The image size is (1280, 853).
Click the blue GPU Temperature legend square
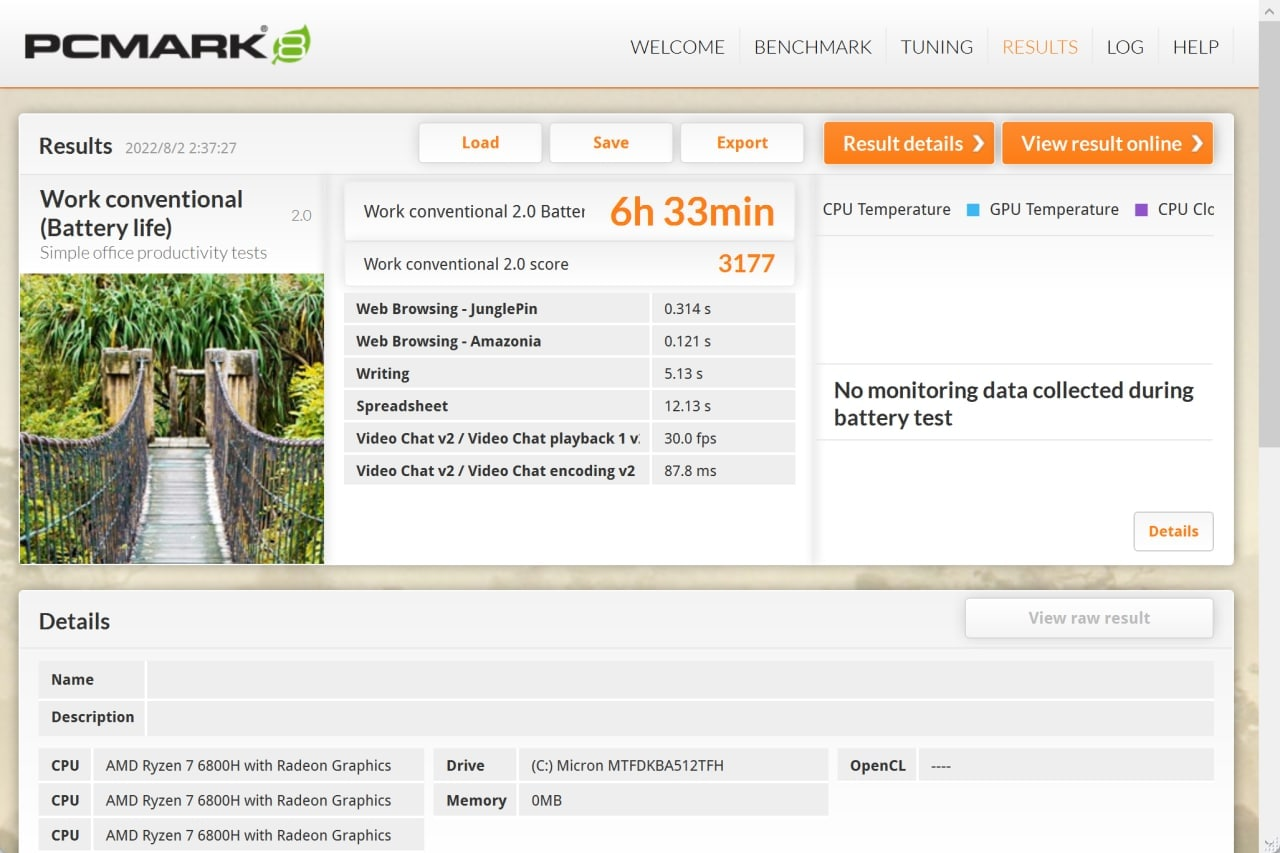[973, 210]
